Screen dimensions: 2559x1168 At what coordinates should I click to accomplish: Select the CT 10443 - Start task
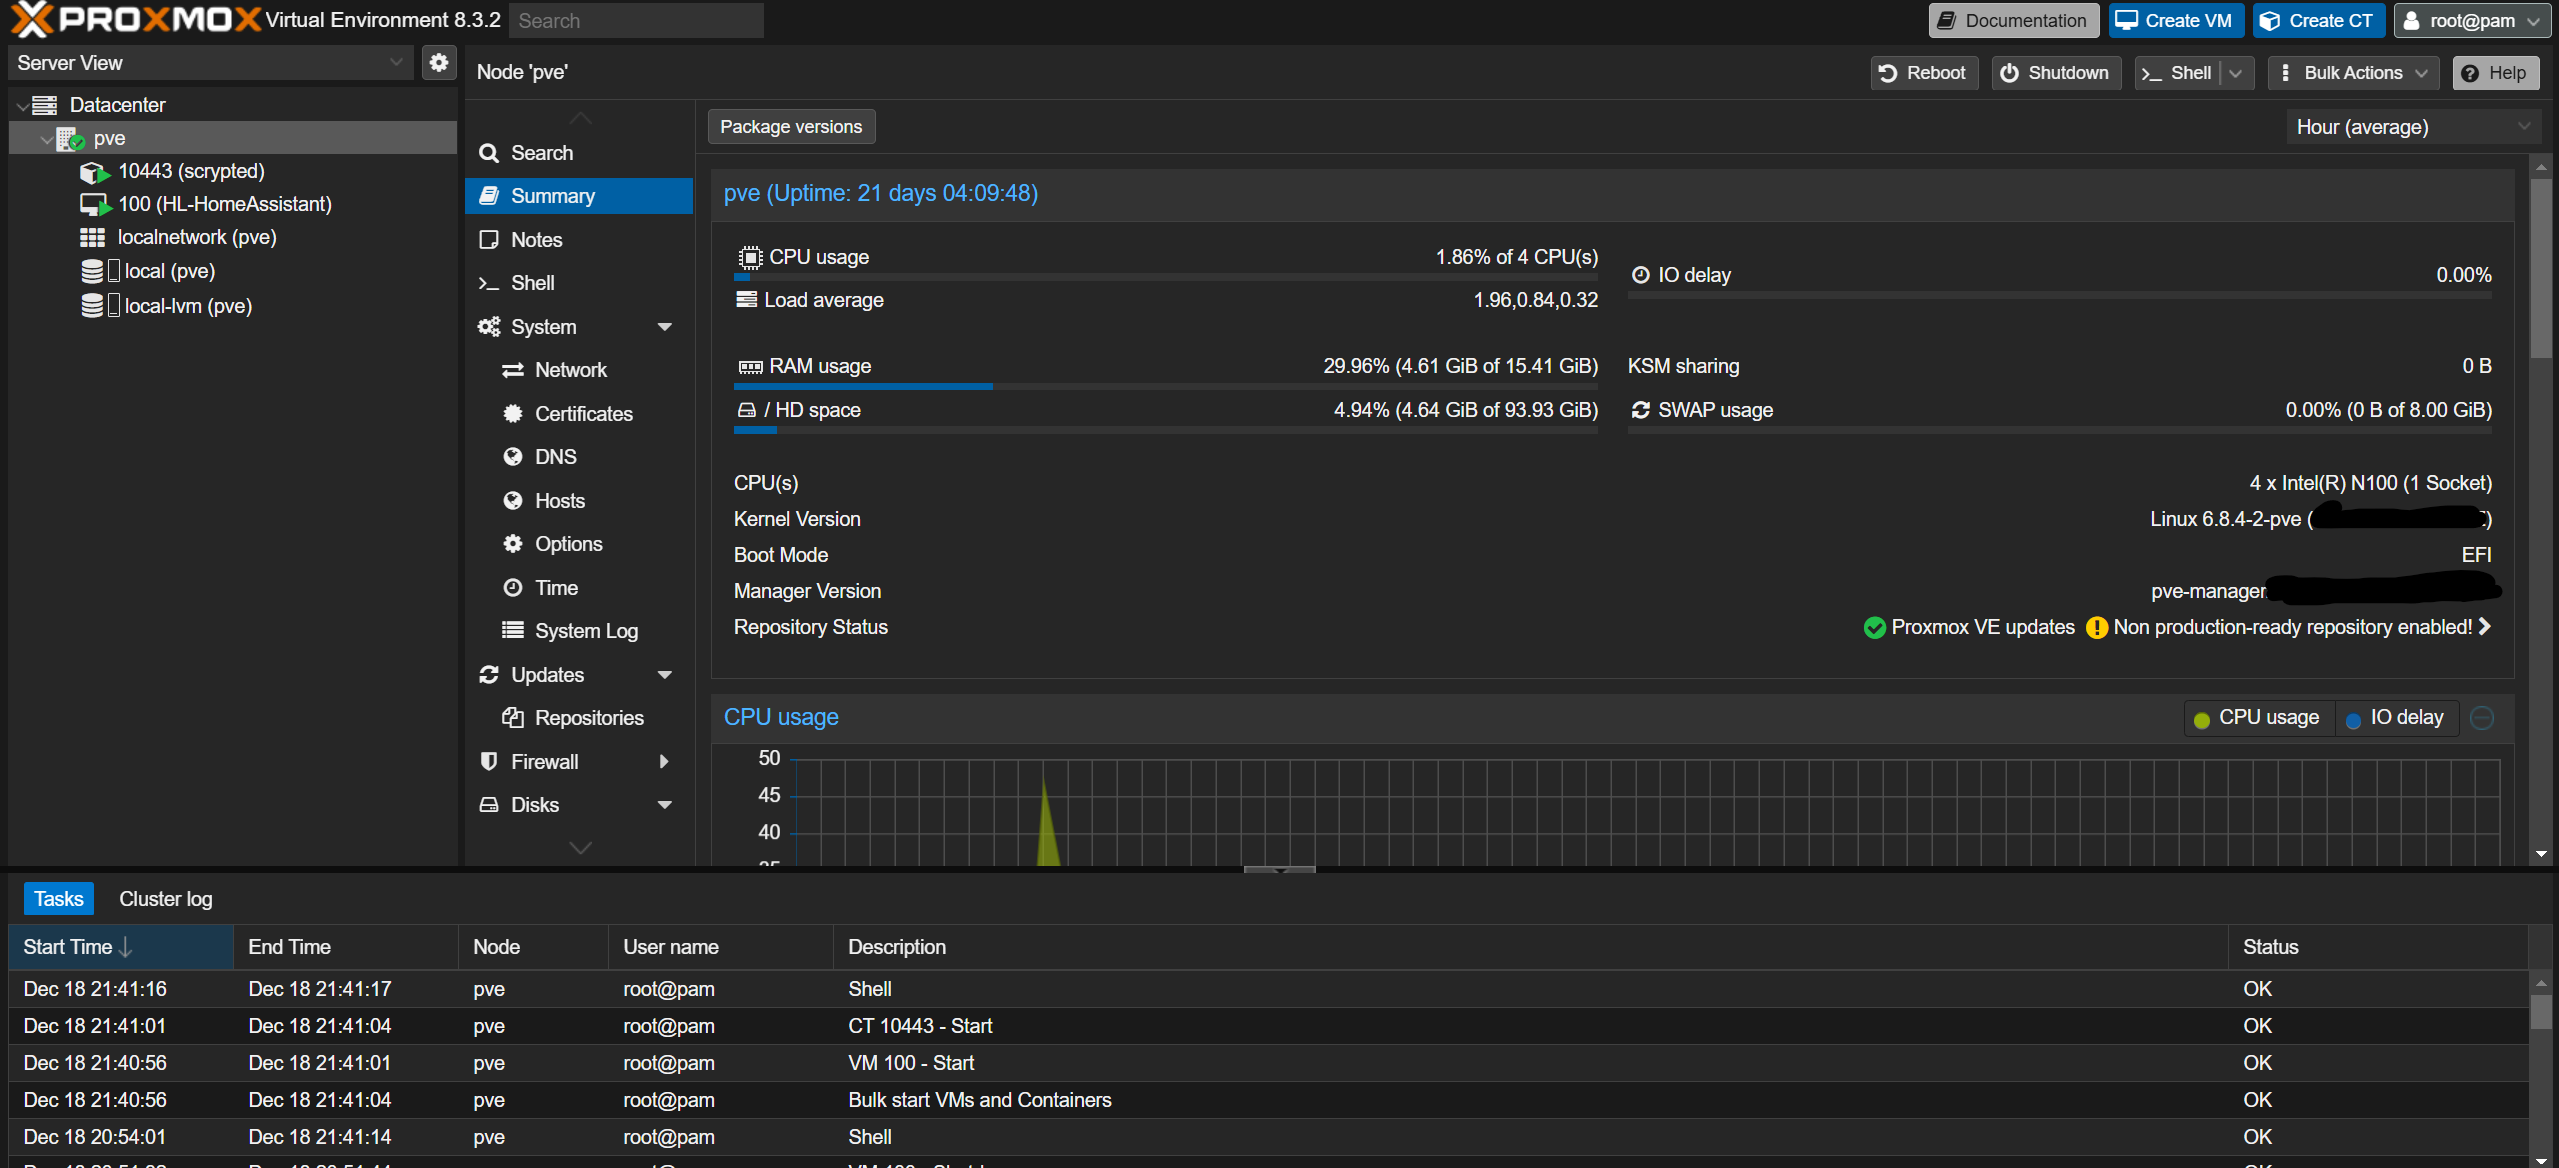point(1268,1026)
